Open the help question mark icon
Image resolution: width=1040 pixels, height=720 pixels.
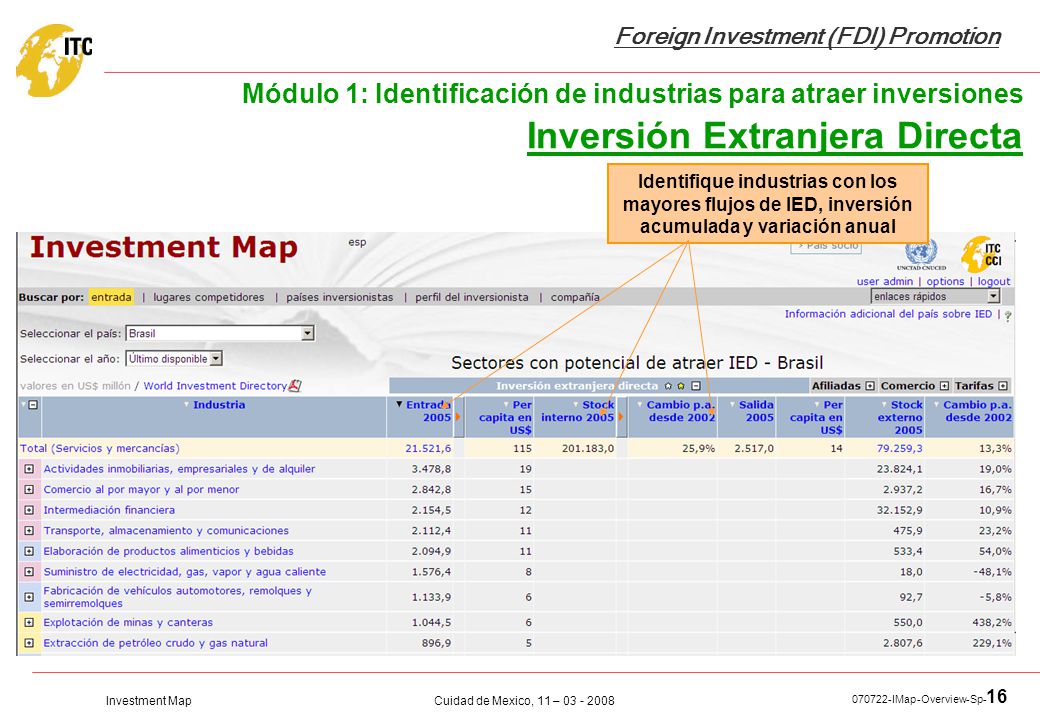click(1008, 316)
